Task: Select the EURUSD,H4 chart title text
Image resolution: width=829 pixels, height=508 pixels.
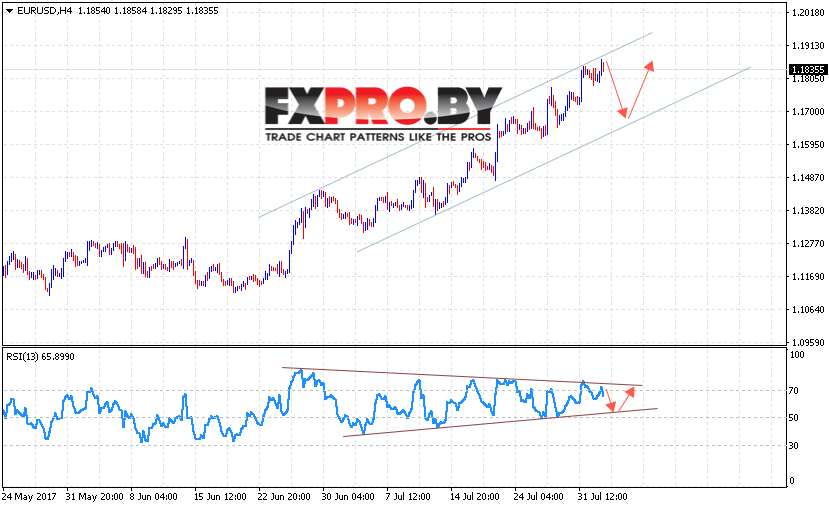Action: pos(45,11)
